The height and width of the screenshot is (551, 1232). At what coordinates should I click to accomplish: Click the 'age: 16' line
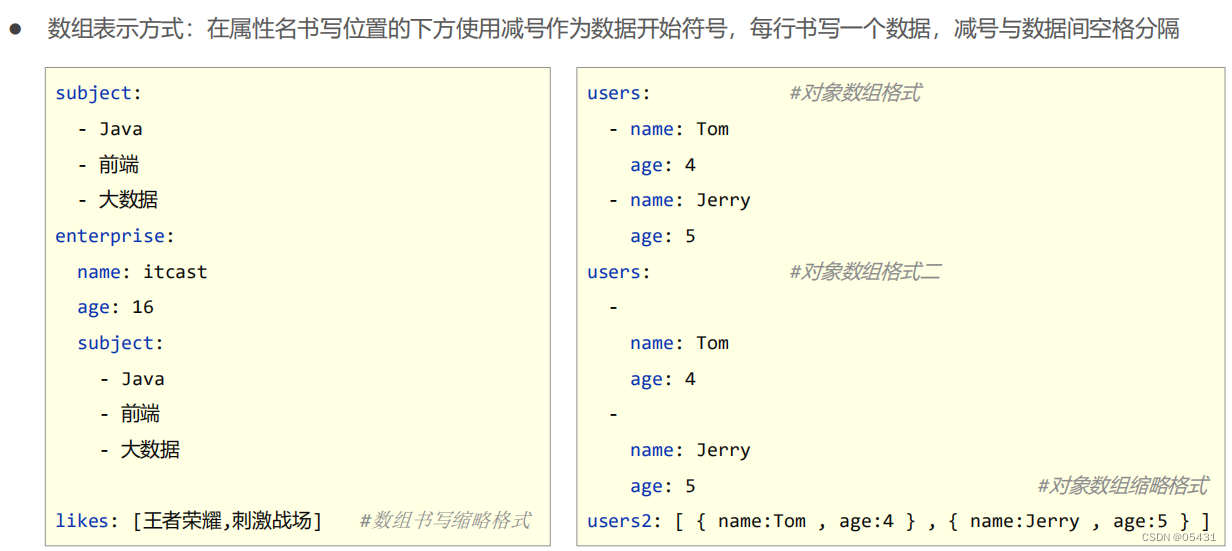coord(115,307)
